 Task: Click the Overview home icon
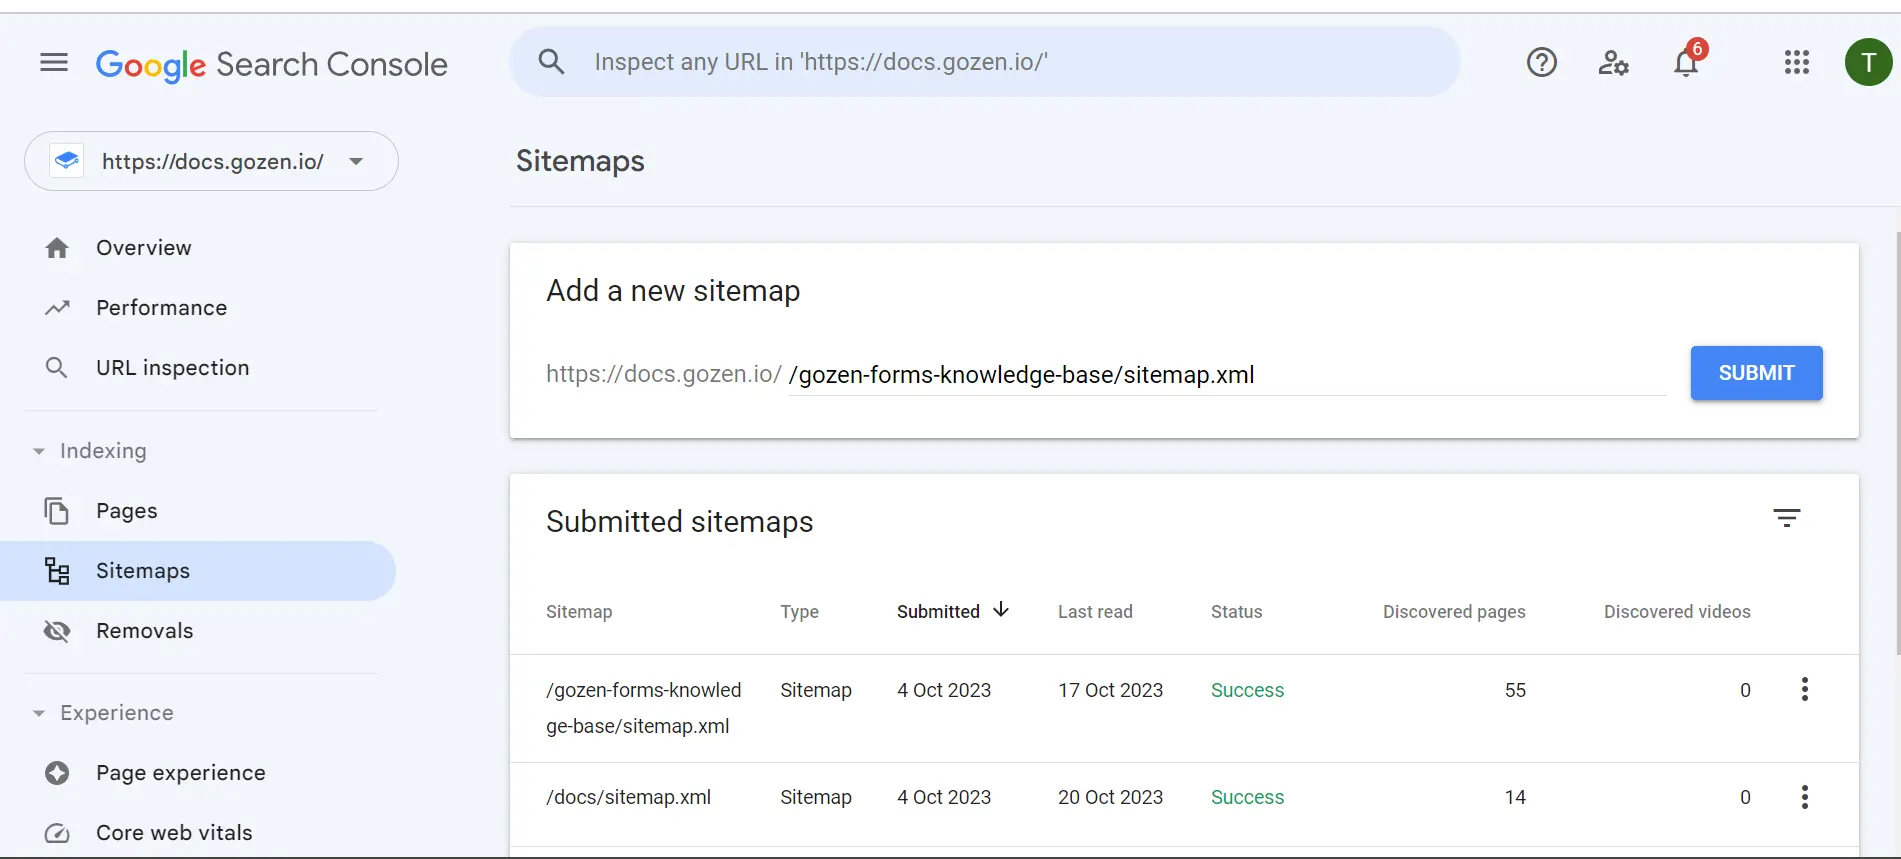57,248
